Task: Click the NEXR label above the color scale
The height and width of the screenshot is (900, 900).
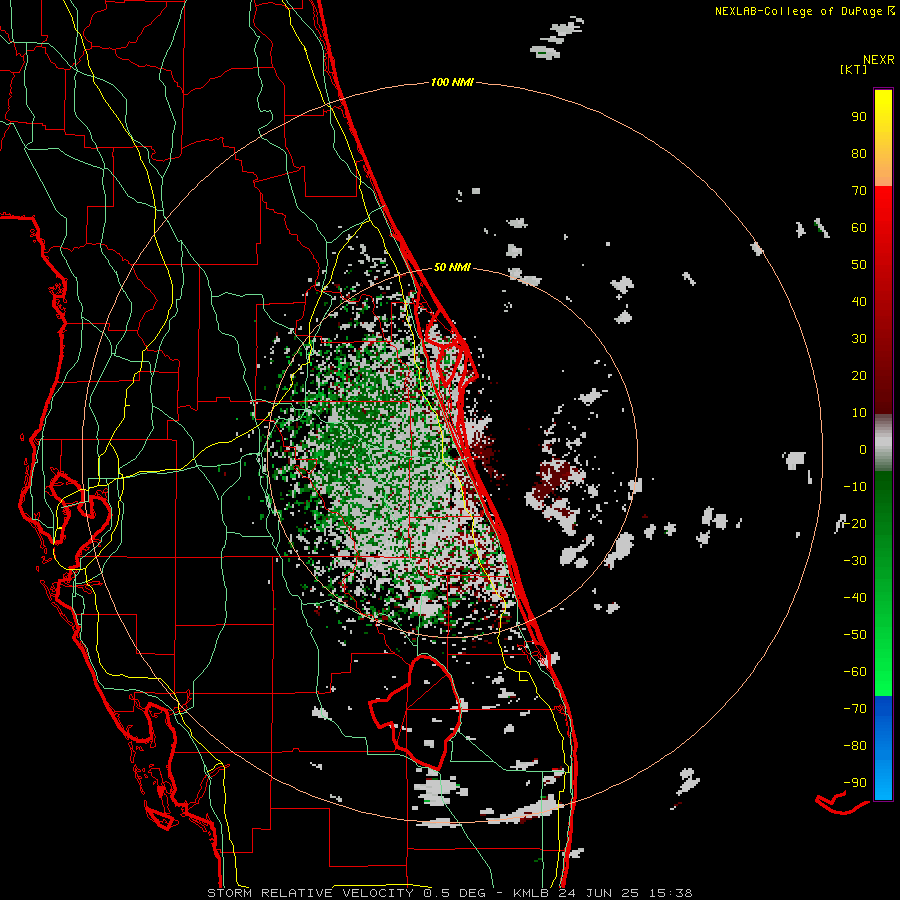Action: (879, 60)
